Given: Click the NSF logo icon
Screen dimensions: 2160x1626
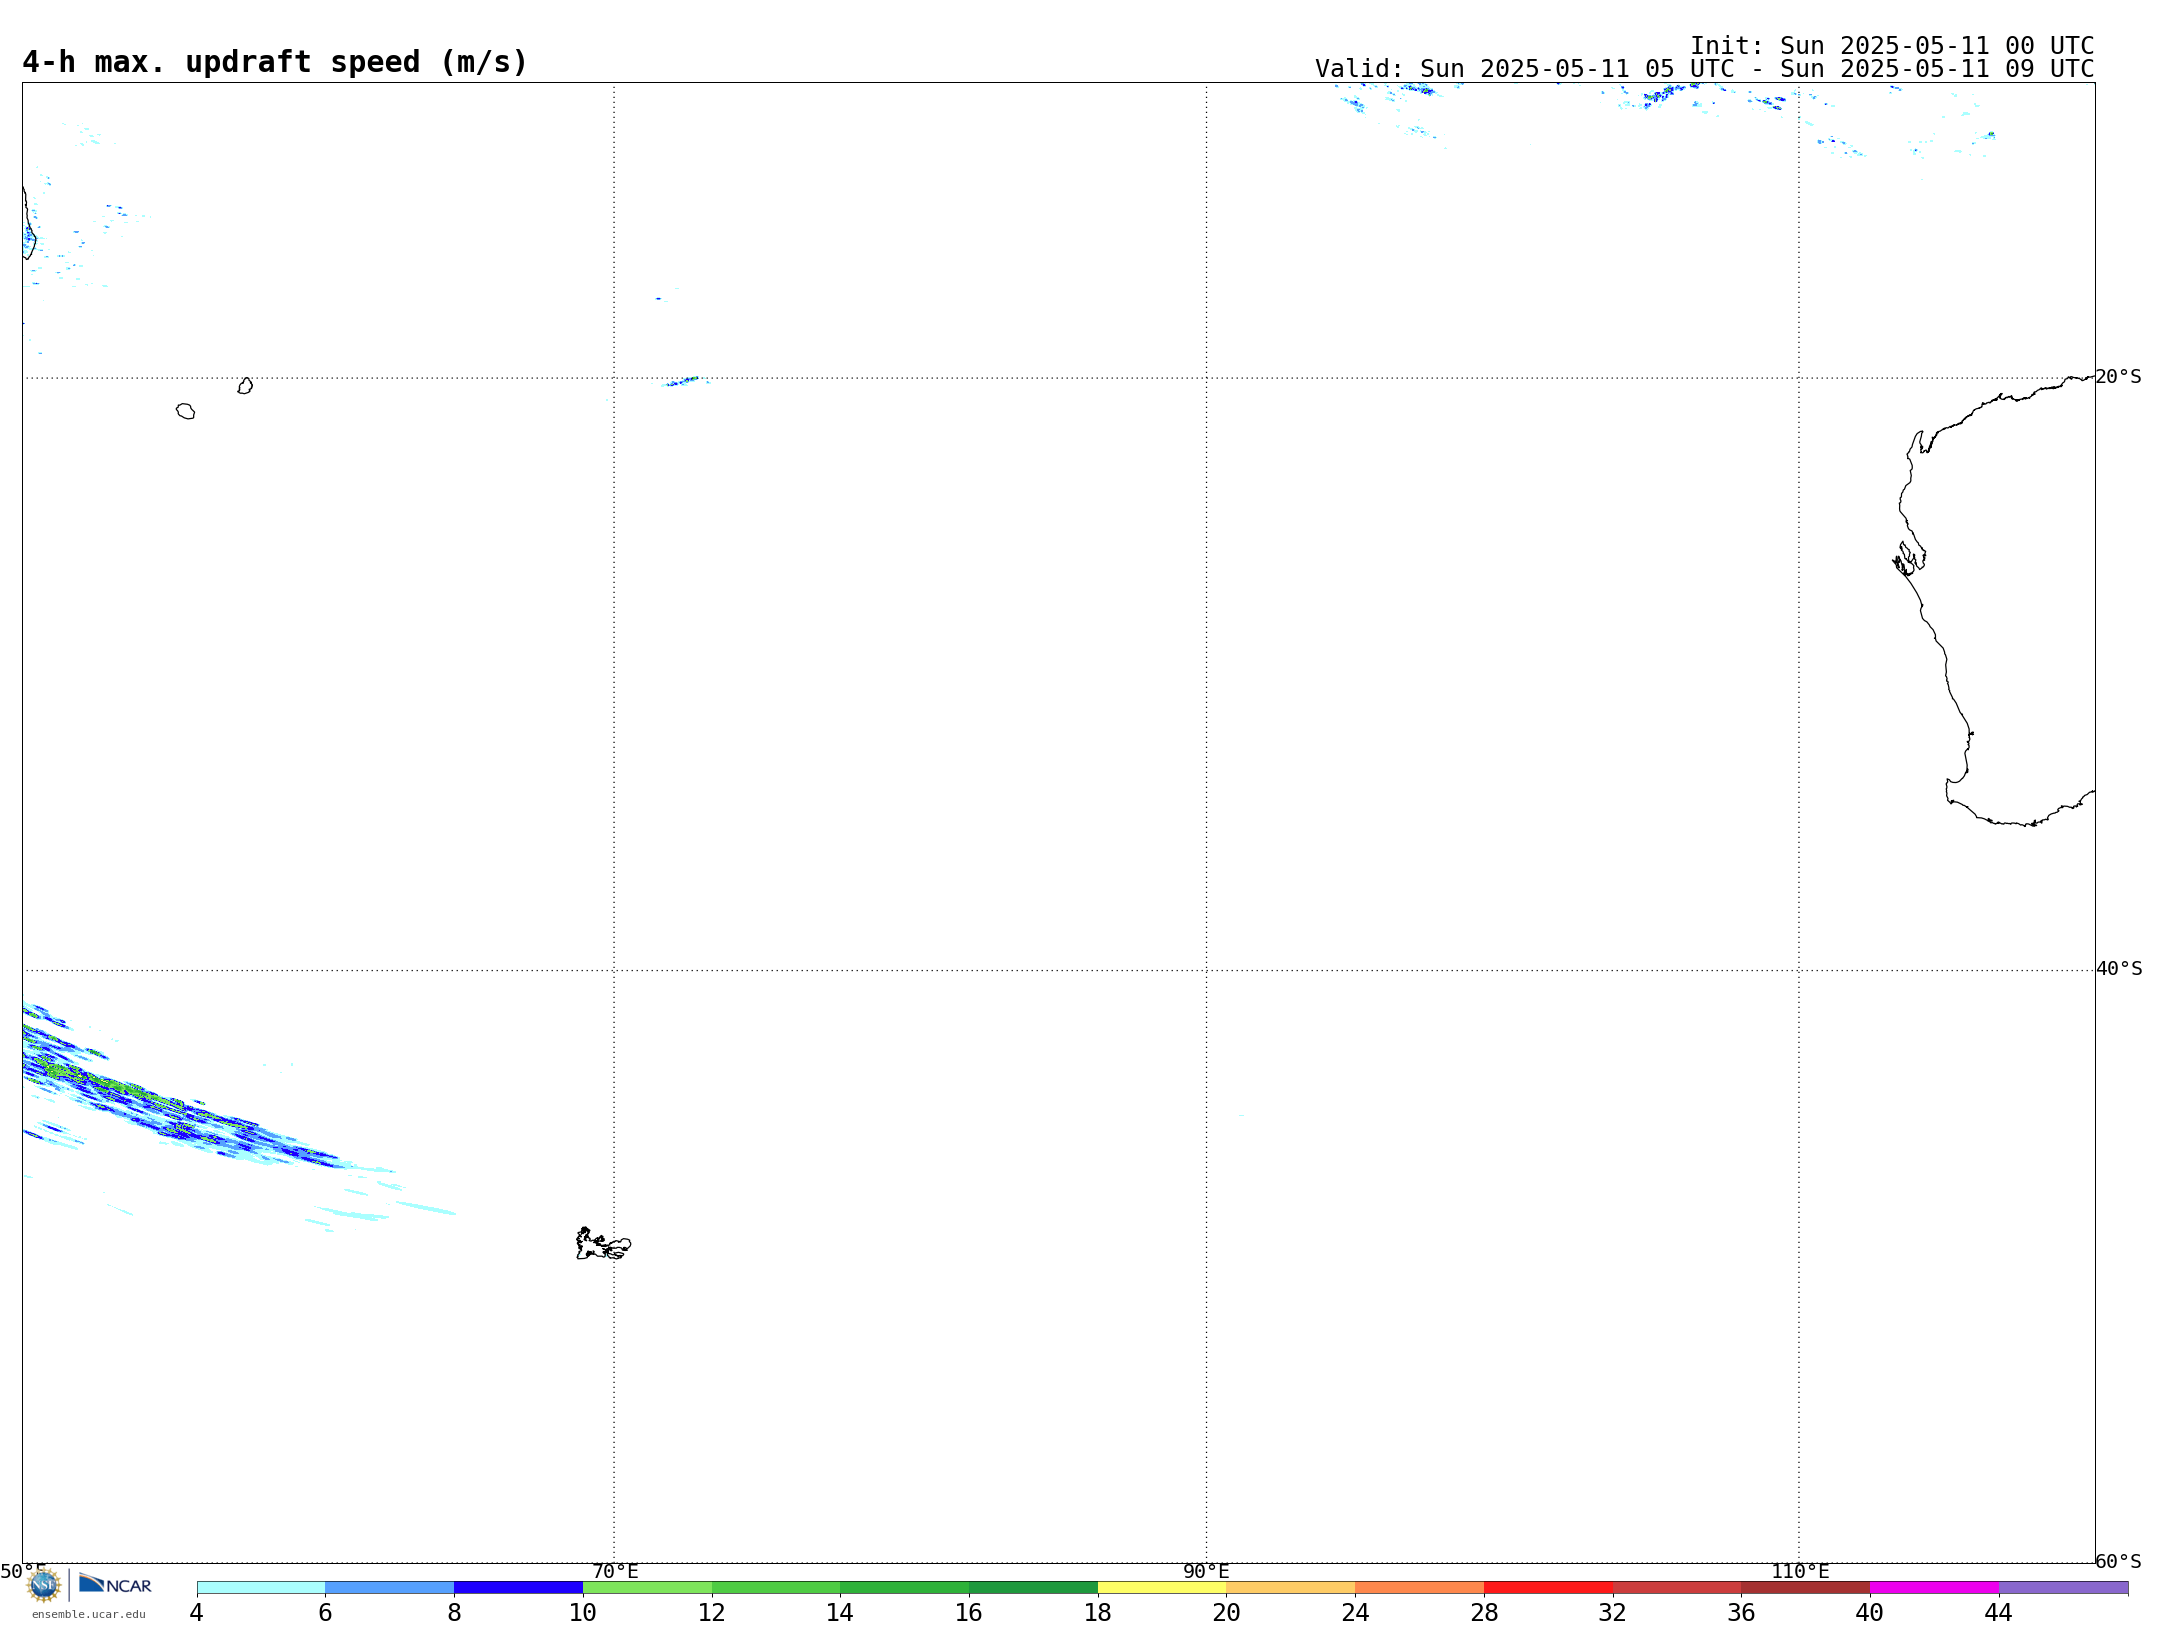Looking at the screenshot, I should coord(44,1585).
